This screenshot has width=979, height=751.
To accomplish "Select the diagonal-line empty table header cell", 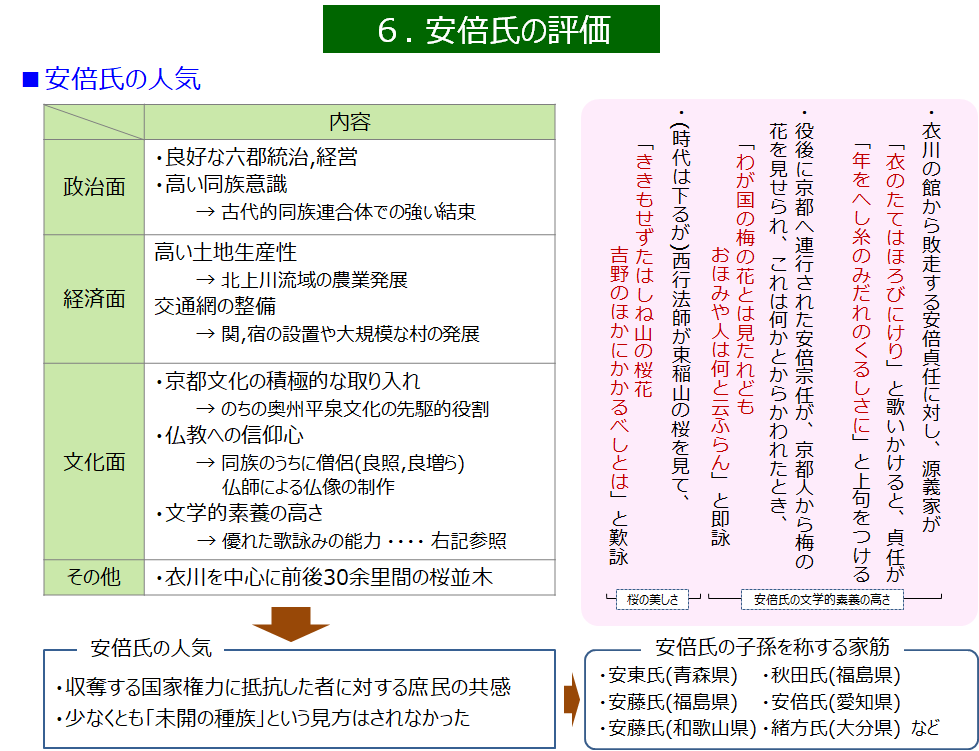I will pyautogui.click(x=94, y=122).
